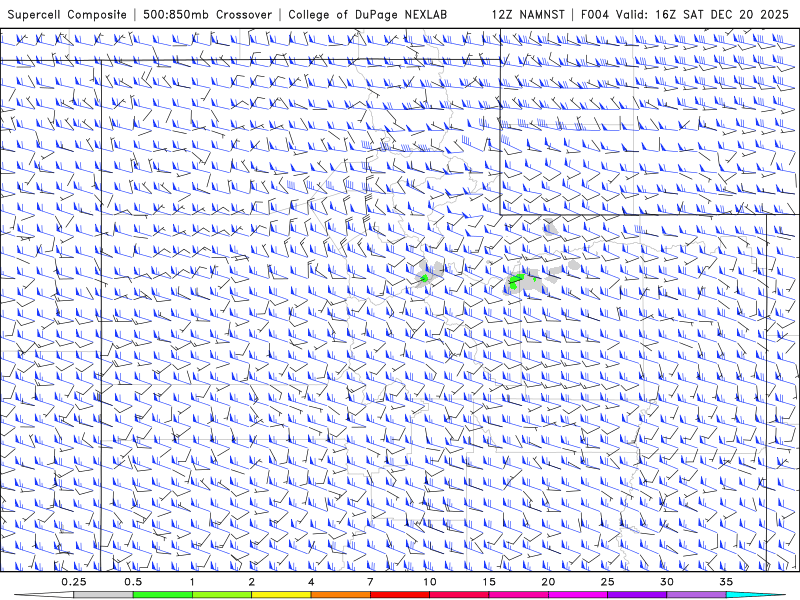This screenshot has height=600, width=800.
Task: Click the '10' color bar tick label
Action: (430, 582)
